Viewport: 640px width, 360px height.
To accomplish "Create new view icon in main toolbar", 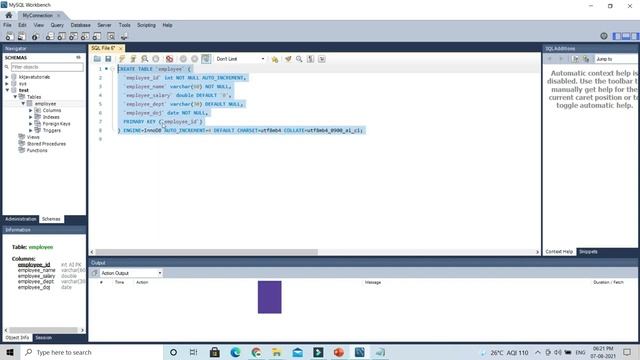I will coord(73,37).
